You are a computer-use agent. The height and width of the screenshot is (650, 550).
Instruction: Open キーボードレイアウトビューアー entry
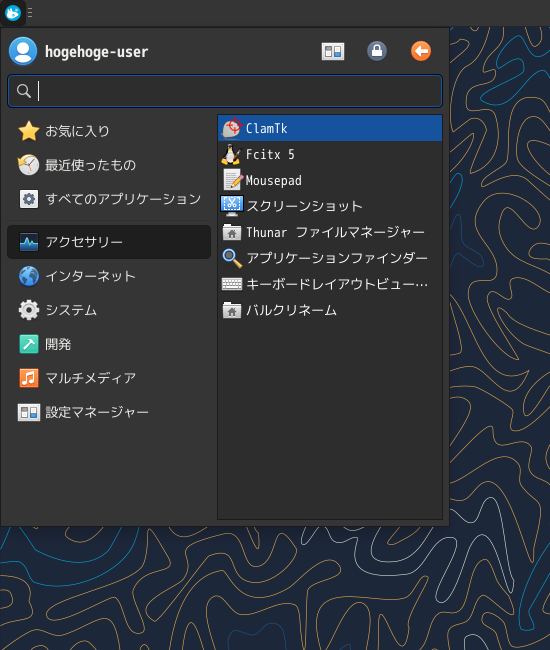[330, 284]
